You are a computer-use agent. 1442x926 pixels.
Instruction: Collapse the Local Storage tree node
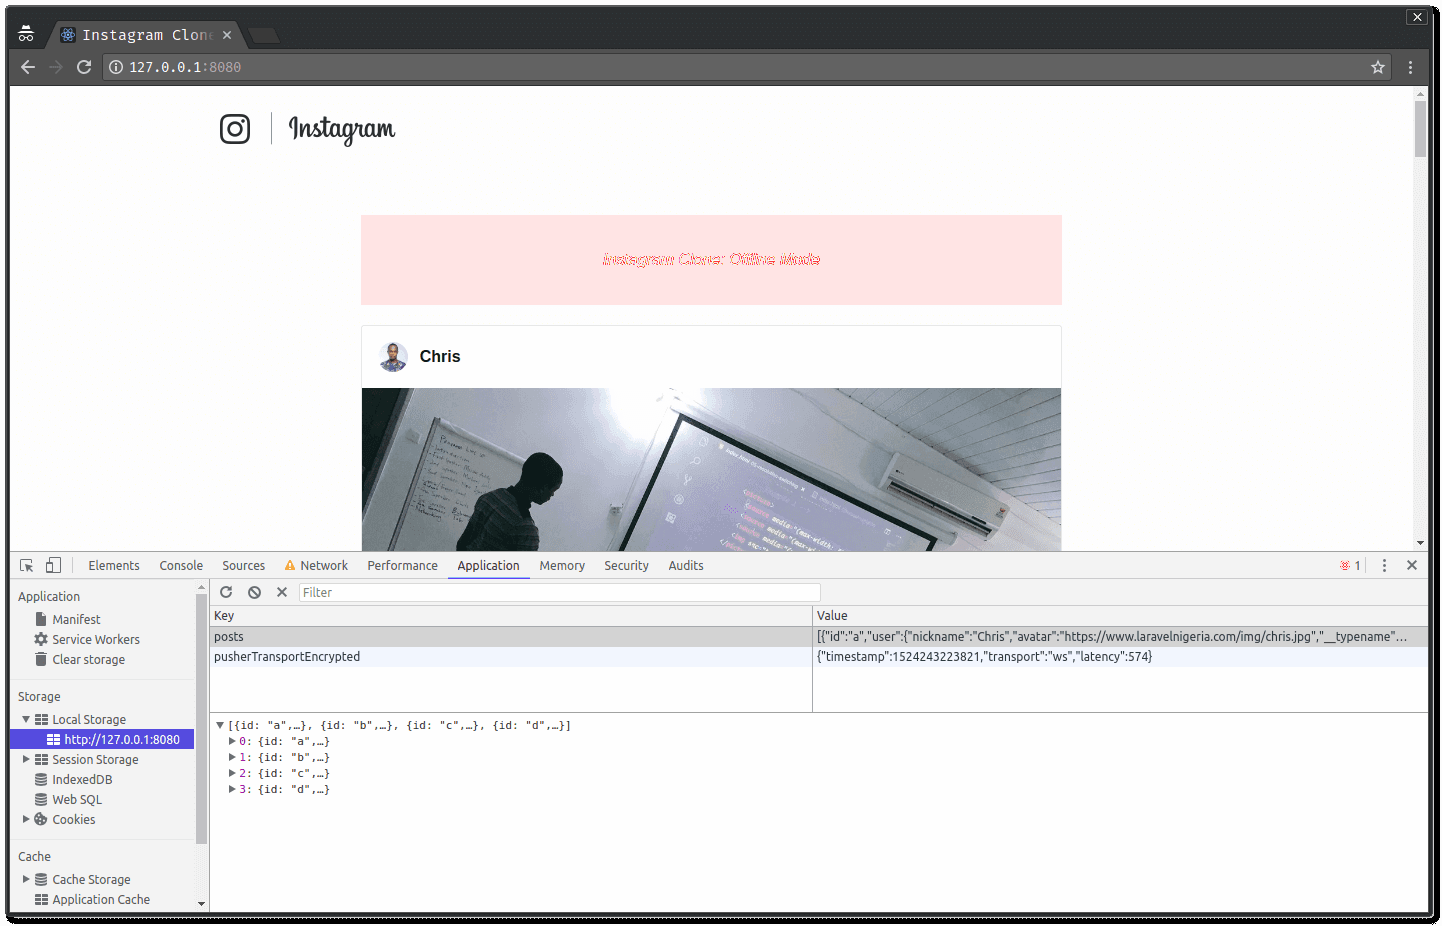click(26, 719)
